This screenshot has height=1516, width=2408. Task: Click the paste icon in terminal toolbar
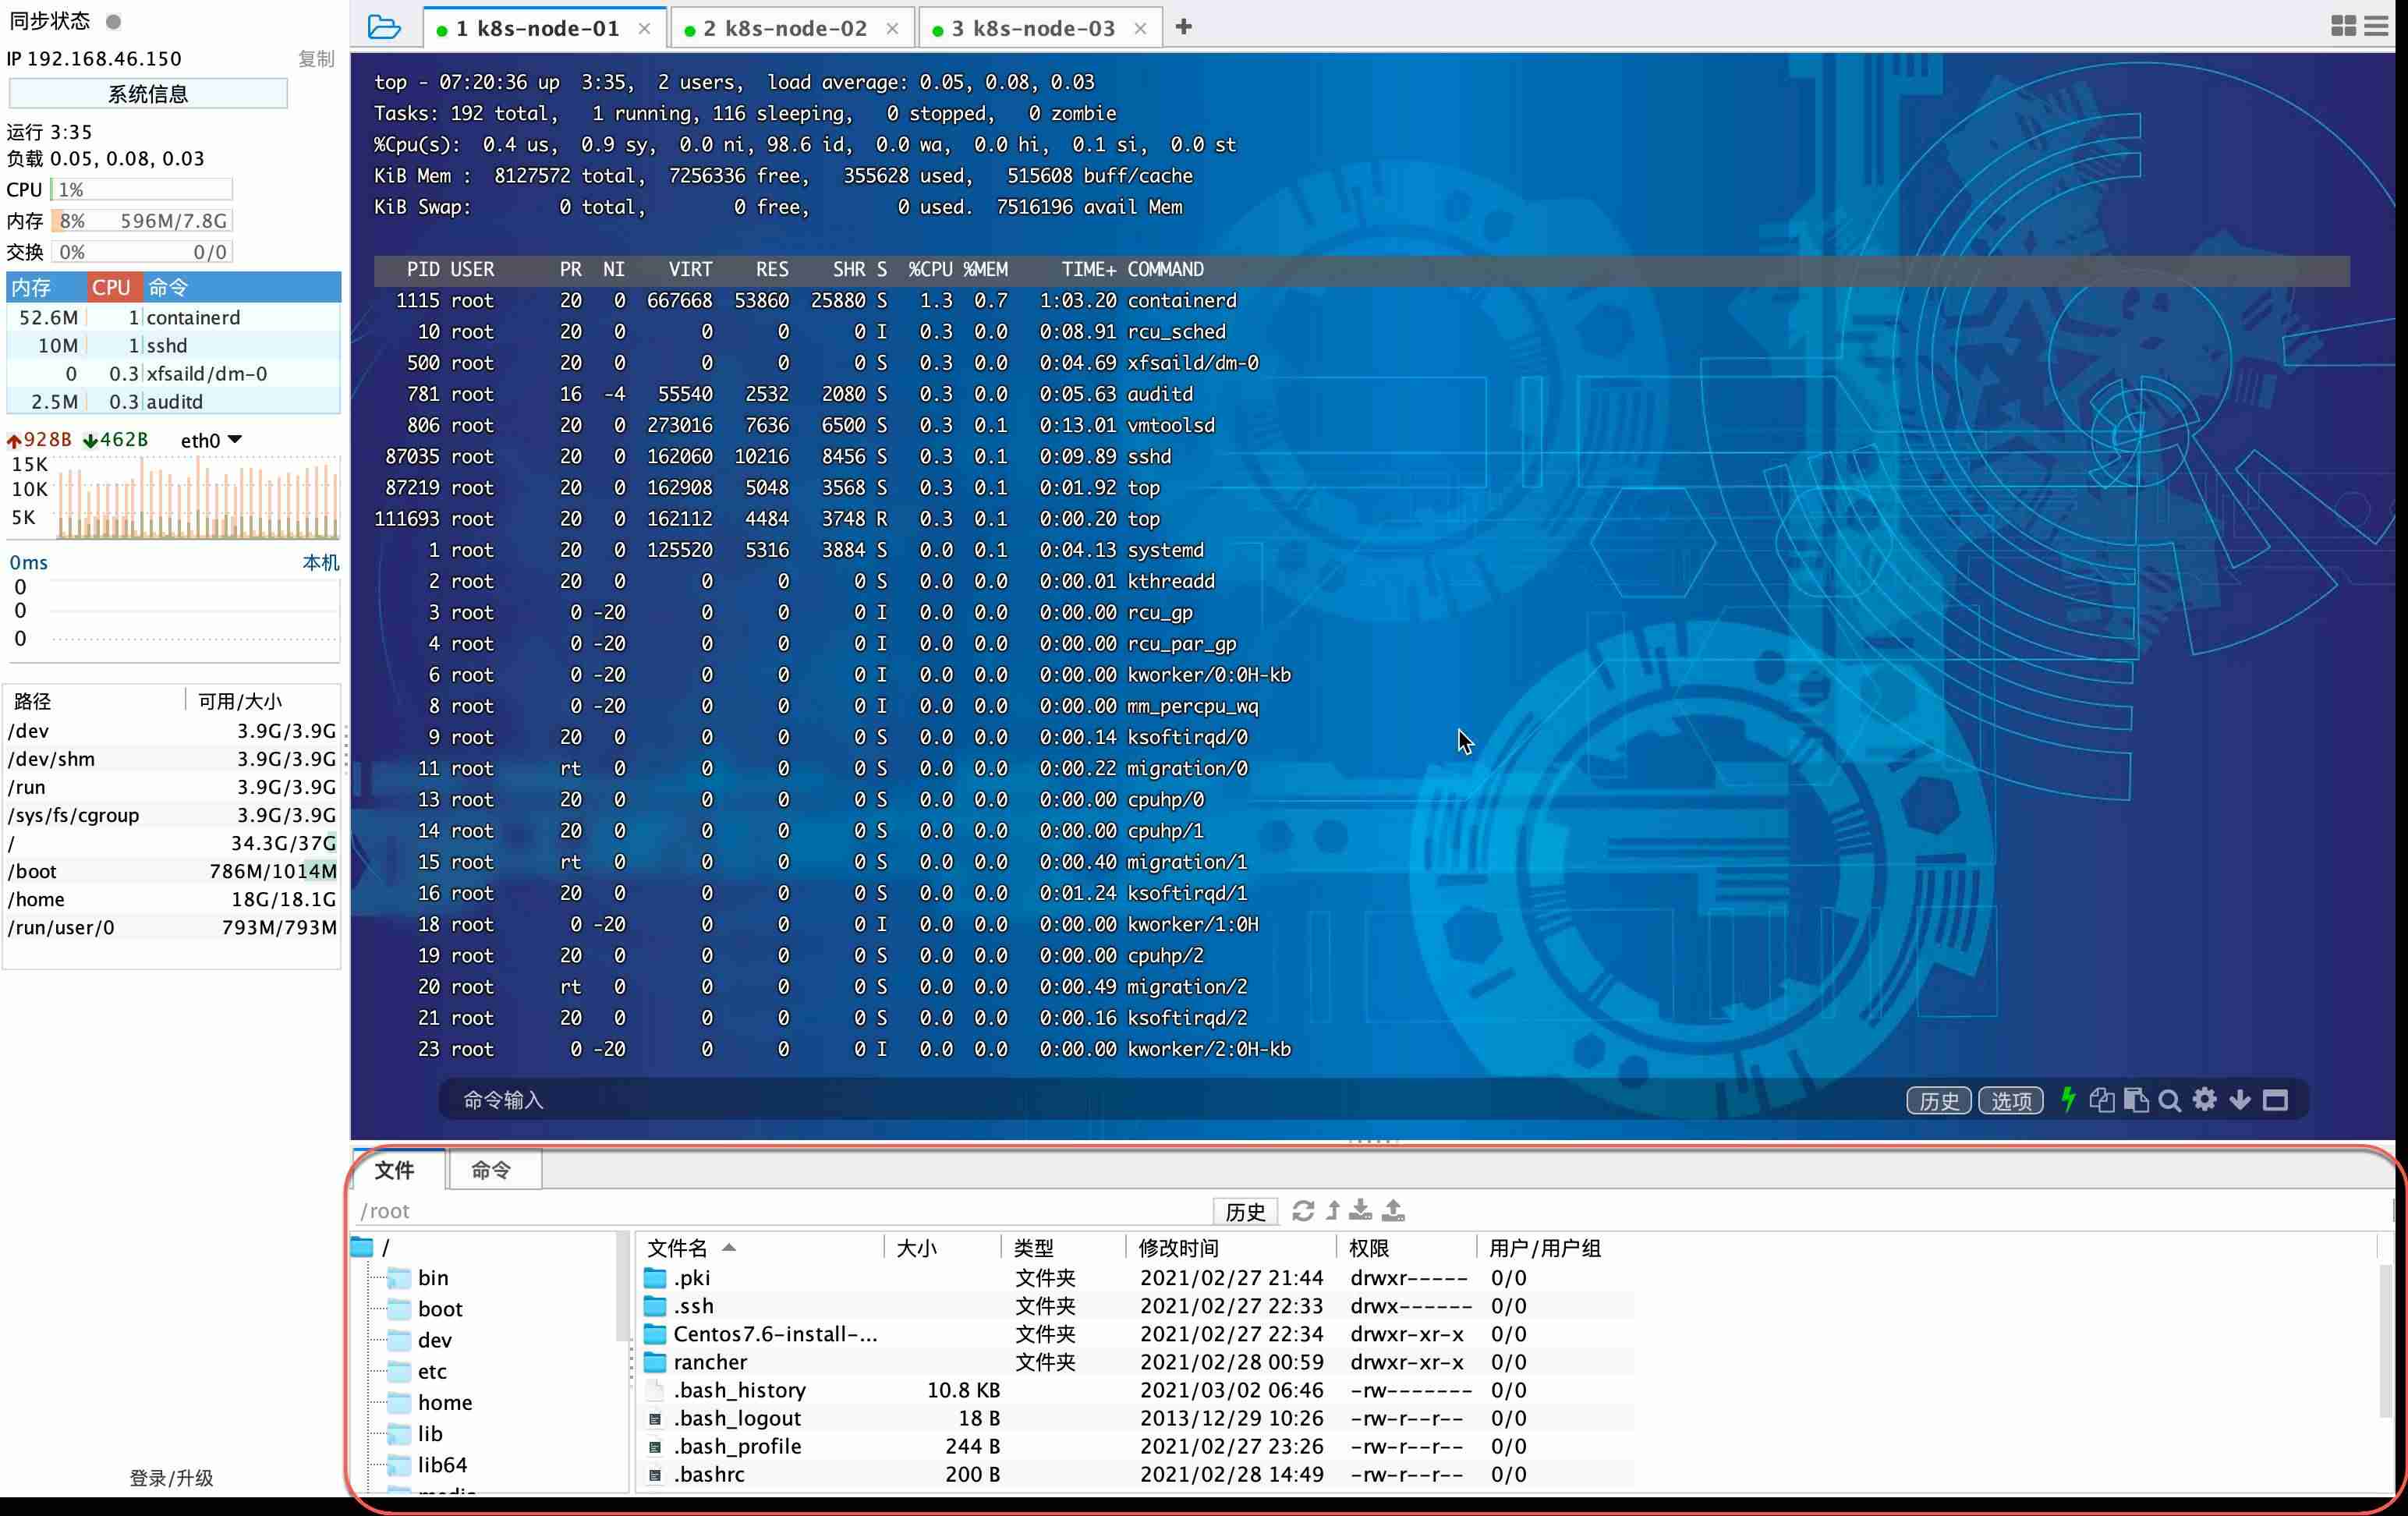coord(2136,1100)
